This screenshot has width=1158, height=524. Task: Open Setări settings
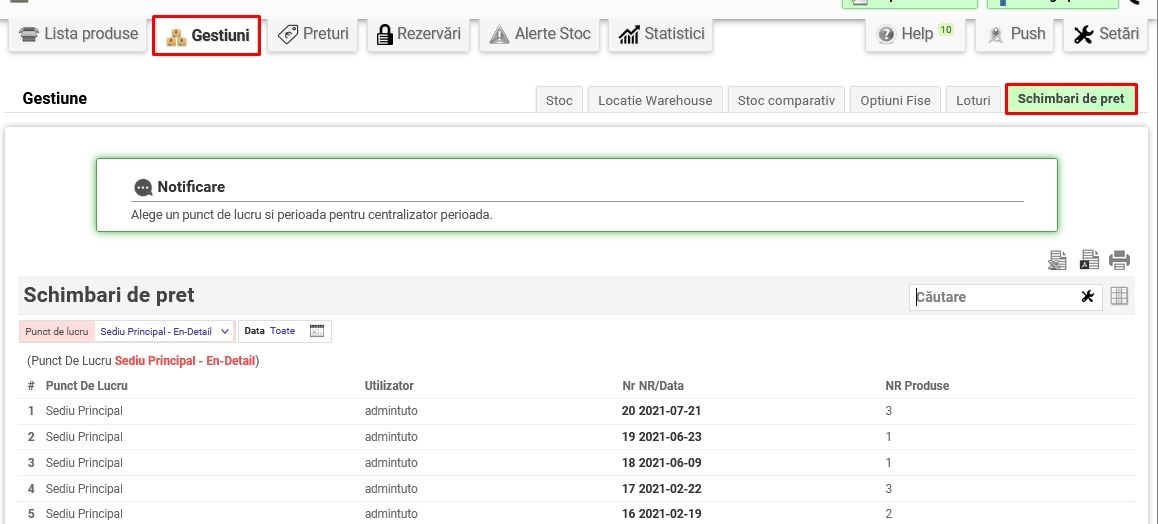tap(1106, 34)
